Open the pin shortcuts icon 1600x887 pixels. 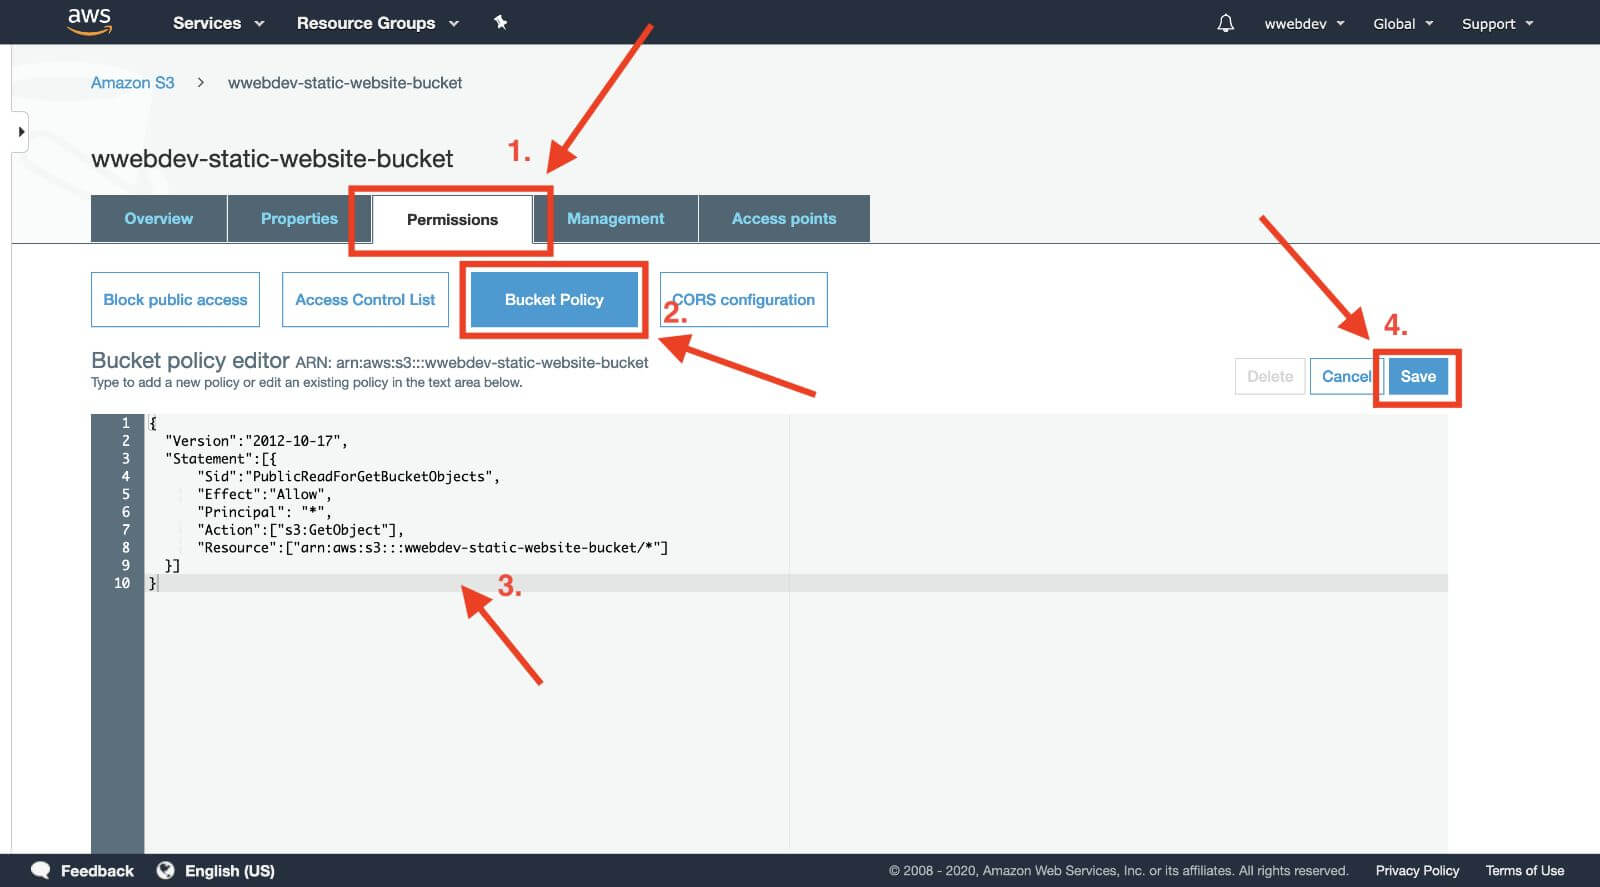click(500, 22)
